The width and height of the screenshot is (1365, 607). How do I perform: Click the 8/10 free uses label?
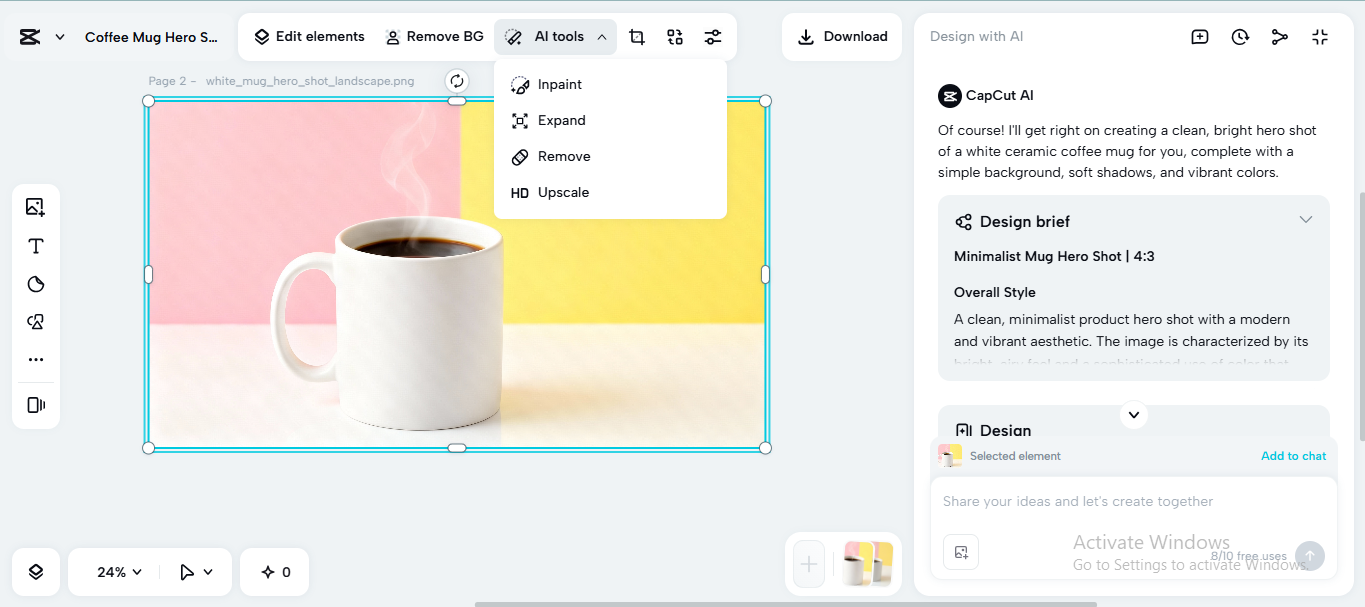(1248, 556)
